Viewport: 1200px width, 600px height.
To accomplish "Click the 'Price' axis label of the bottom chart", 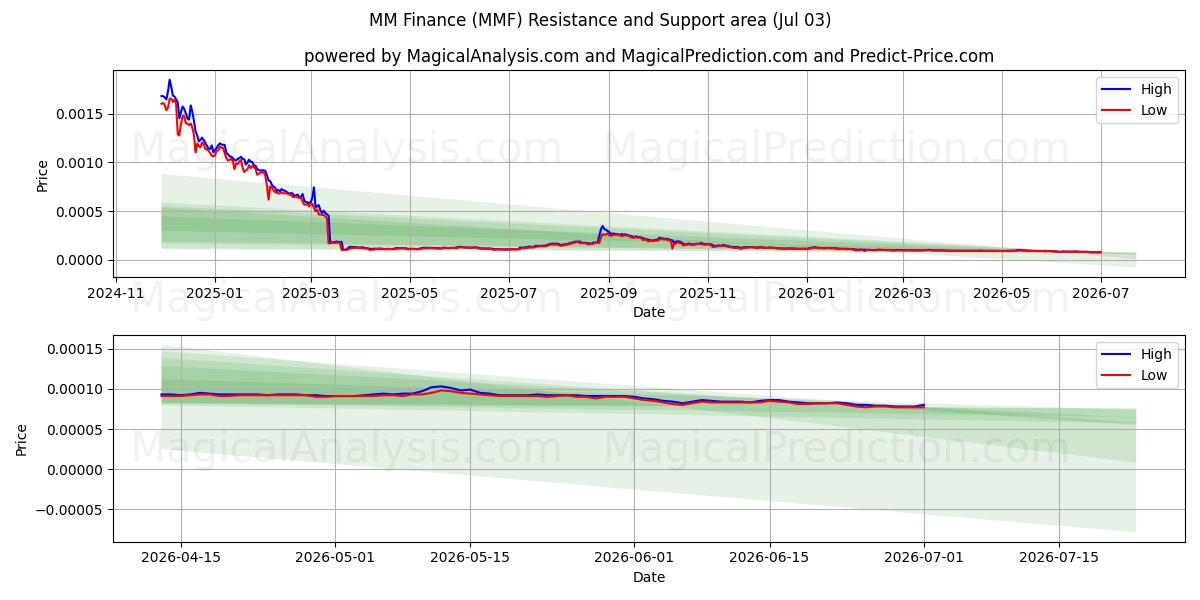I will point(22,440).
